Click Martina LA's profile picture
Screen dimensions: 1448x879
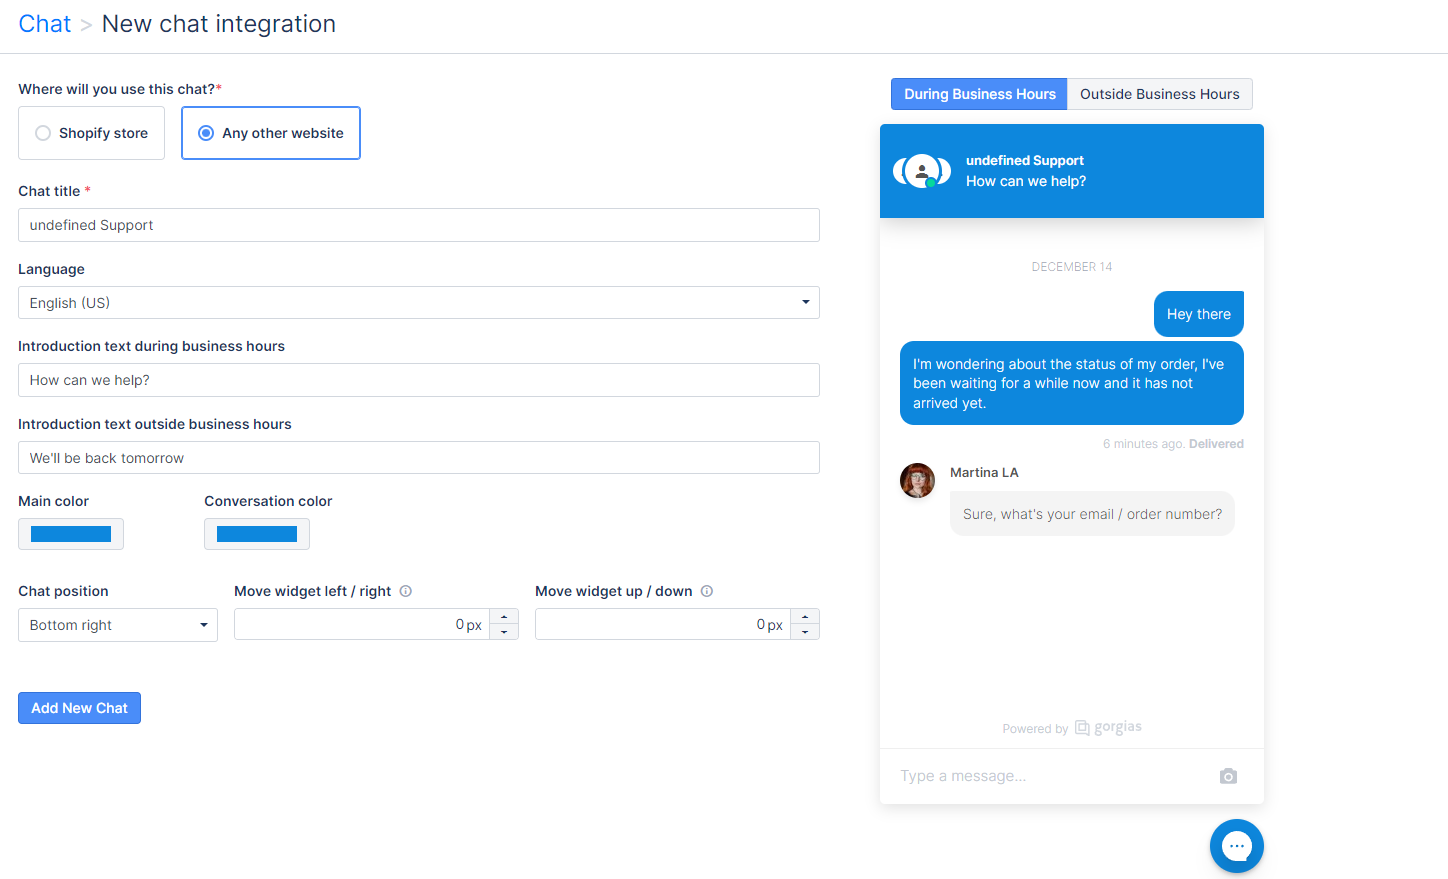coord(917,481)
